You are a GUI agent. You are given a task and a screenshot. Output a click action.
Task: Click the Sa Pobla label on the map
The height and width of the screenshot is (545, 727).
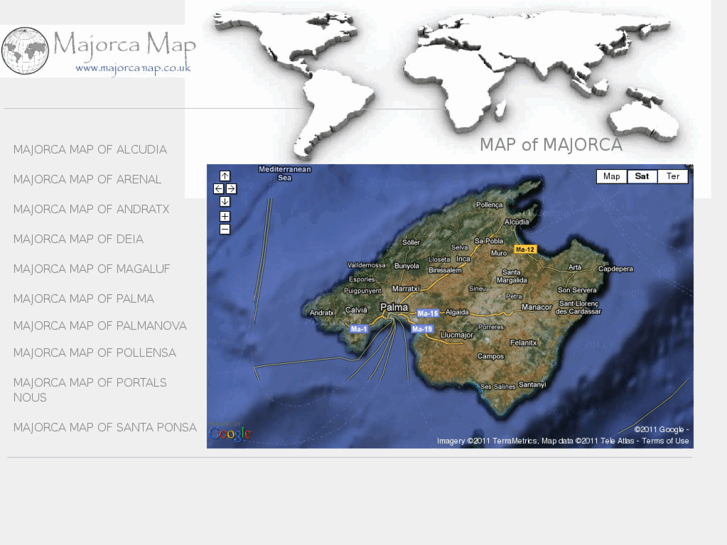tap(489, 241)
